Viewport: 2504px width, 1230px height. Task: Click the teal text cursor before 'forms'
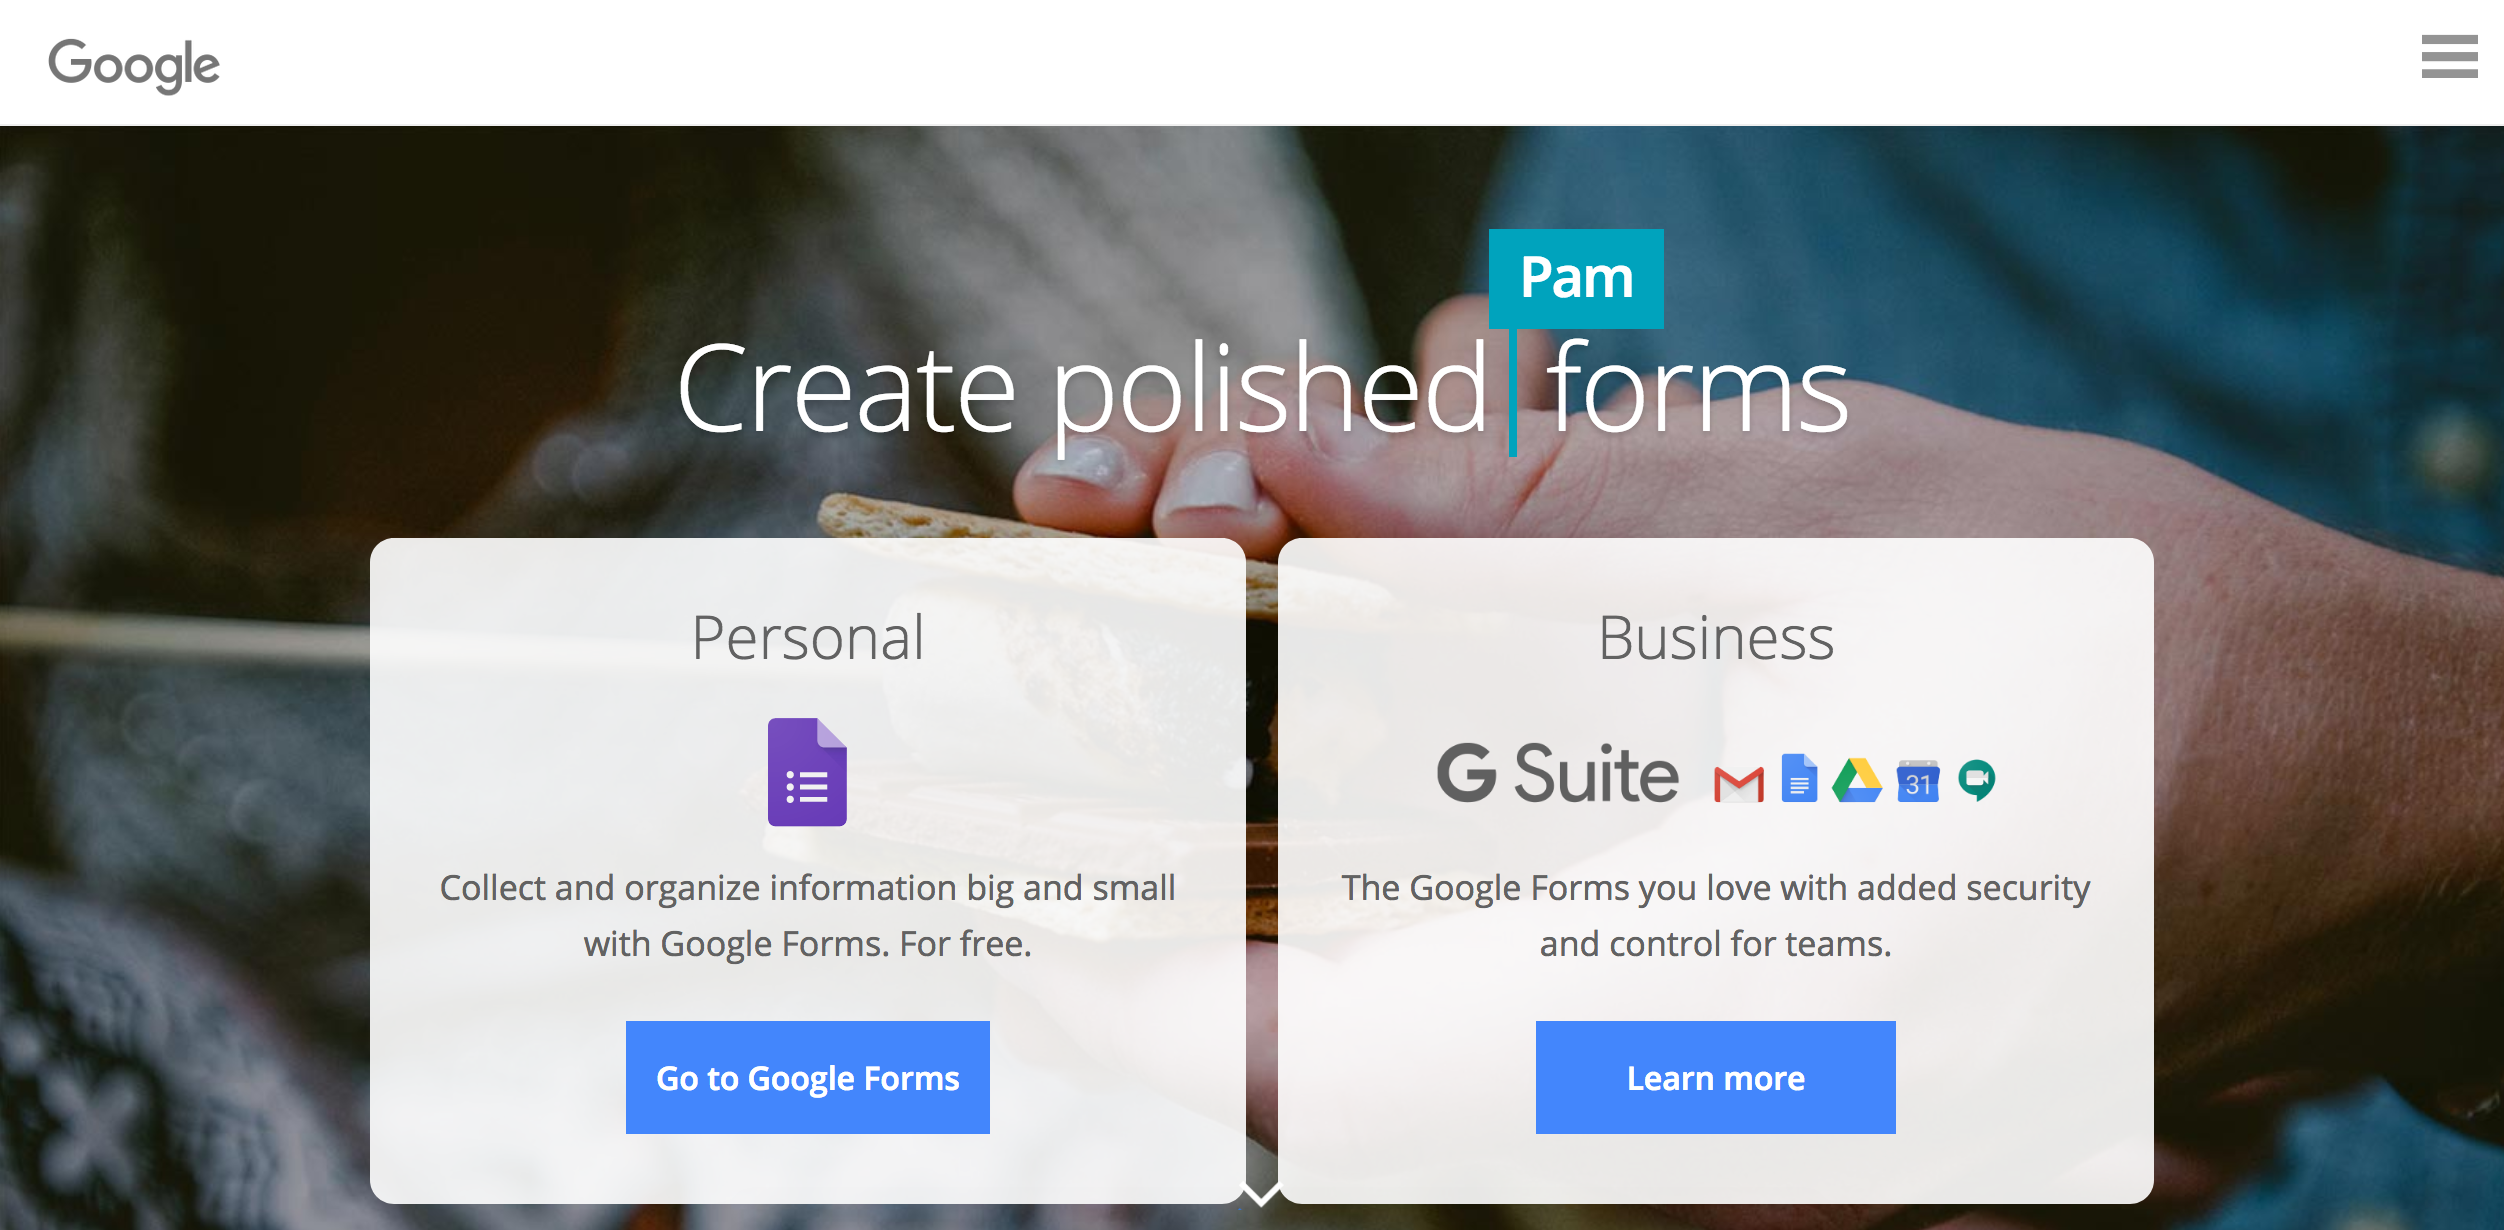[1513, 395]
